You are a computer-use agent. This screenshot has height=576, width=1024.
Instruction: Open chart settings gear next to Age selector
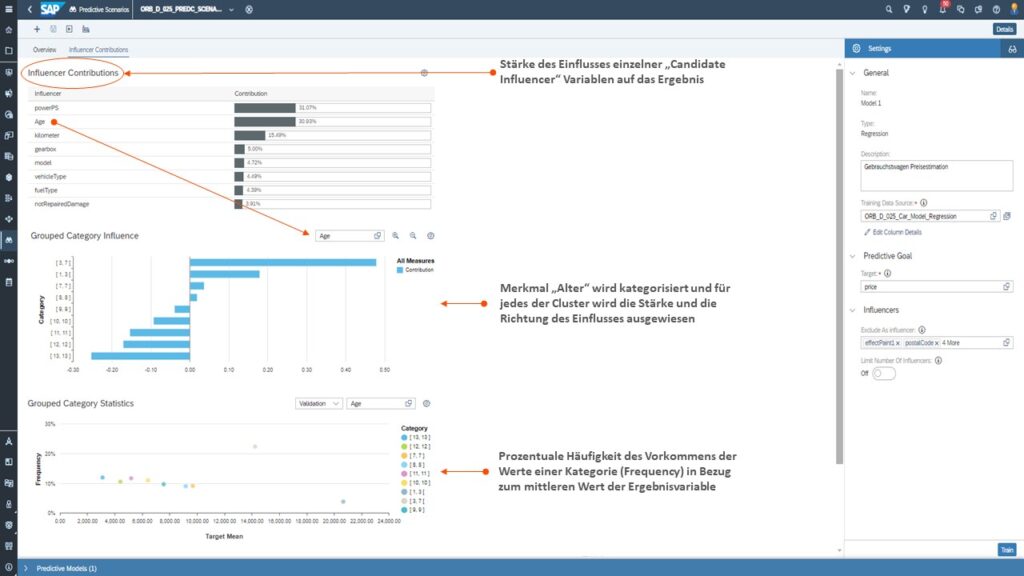click(x=430, y=236)
